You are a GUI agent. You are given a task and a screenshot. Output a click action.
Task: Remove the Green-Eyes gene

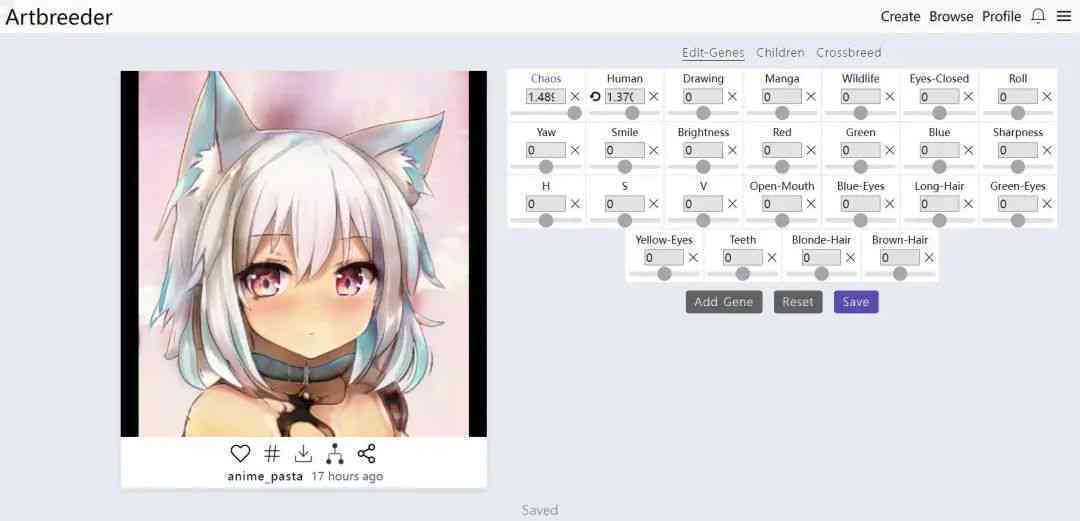click(x=1047, y=204)
